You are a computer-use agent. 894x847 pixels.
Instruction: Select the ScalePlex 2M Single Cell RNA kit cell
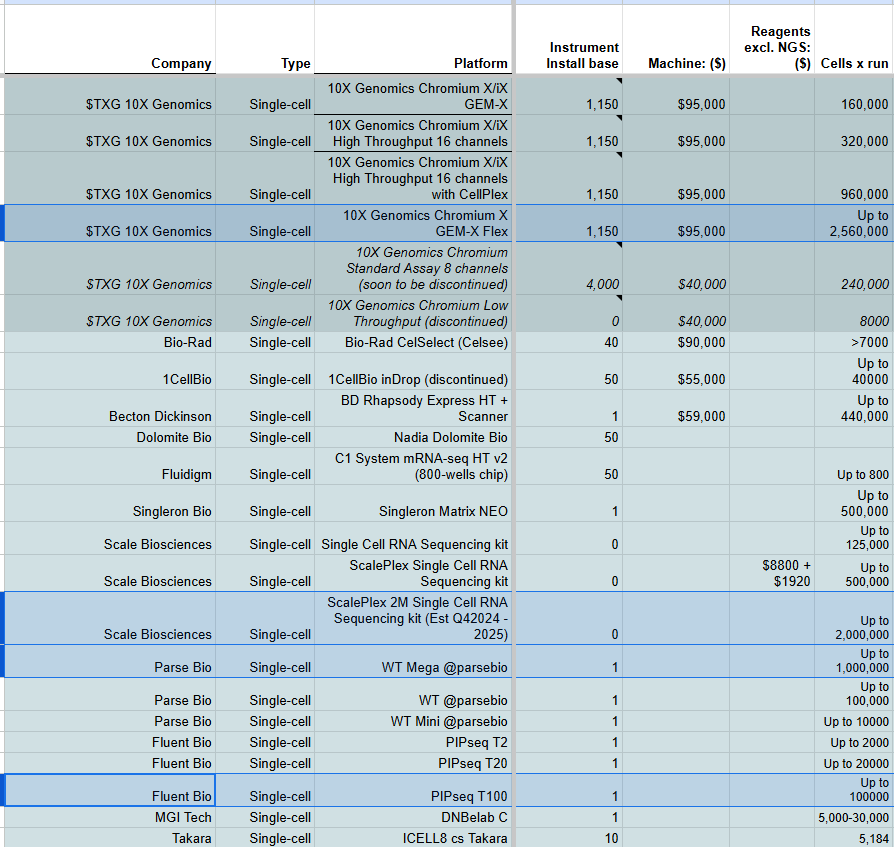pyautogui.click(x=413, y=618)
